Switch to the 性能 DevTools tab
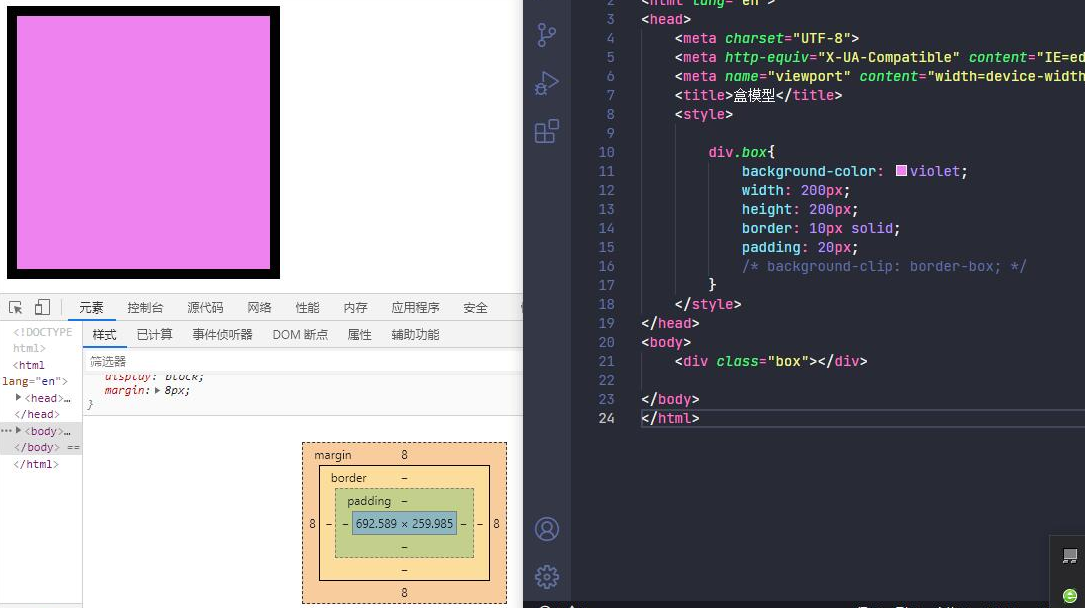The width and height of the screenshot is (1085, 608). click(x=307, y=308)
